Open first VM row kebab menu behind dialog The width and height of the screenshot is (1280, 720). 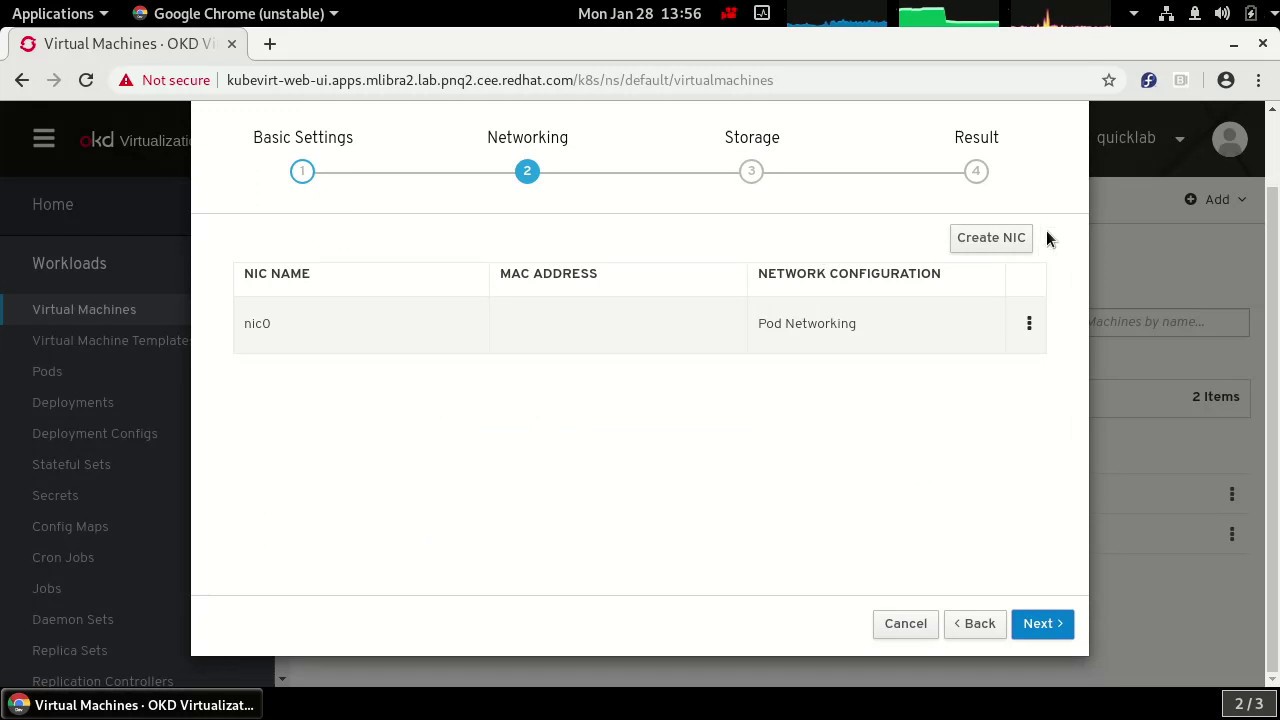coord(1232,494)
